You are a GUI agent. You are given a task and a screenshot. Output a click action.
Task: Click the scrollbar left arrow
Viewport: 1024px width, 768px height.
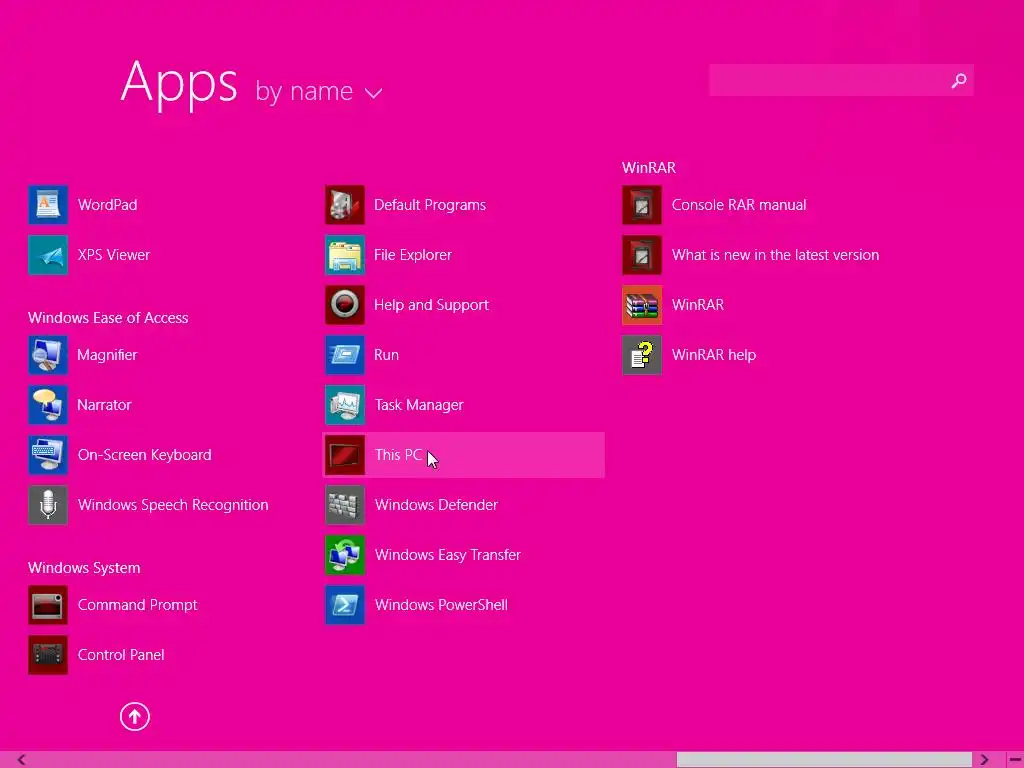coord(22,760)
